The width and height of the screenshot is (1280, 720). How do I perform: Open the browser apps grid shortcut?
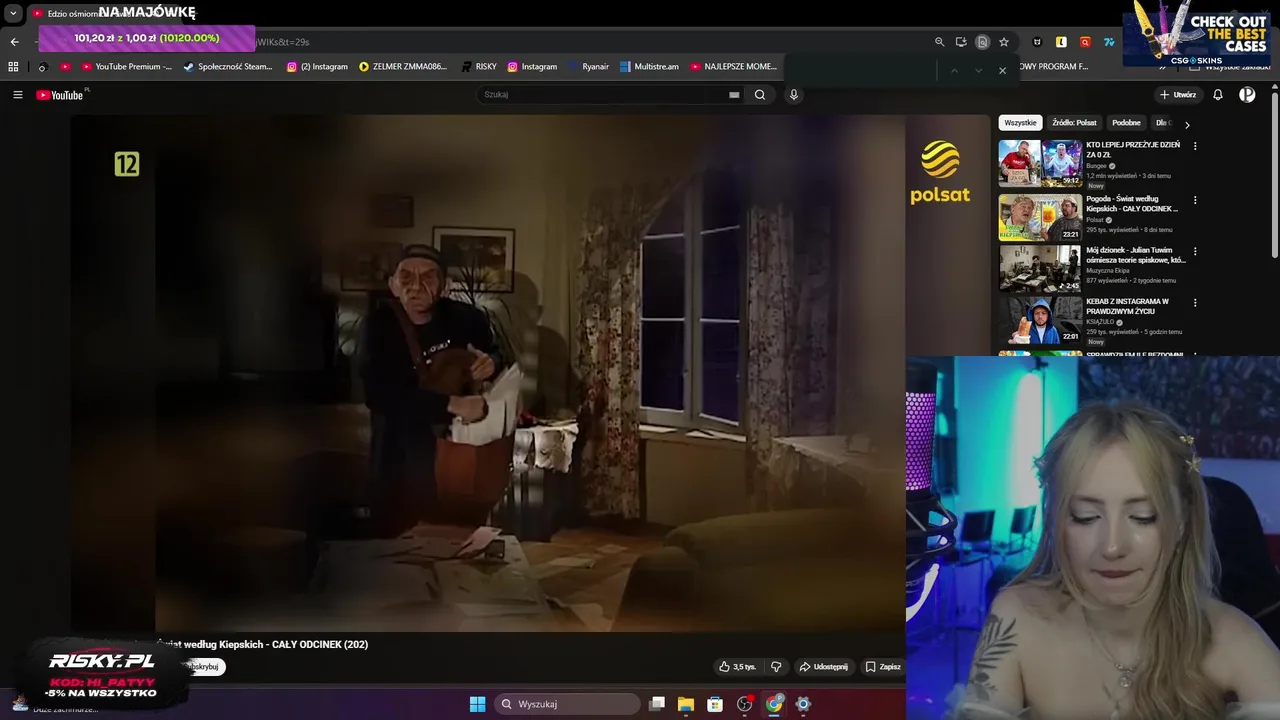coord(13,67)
